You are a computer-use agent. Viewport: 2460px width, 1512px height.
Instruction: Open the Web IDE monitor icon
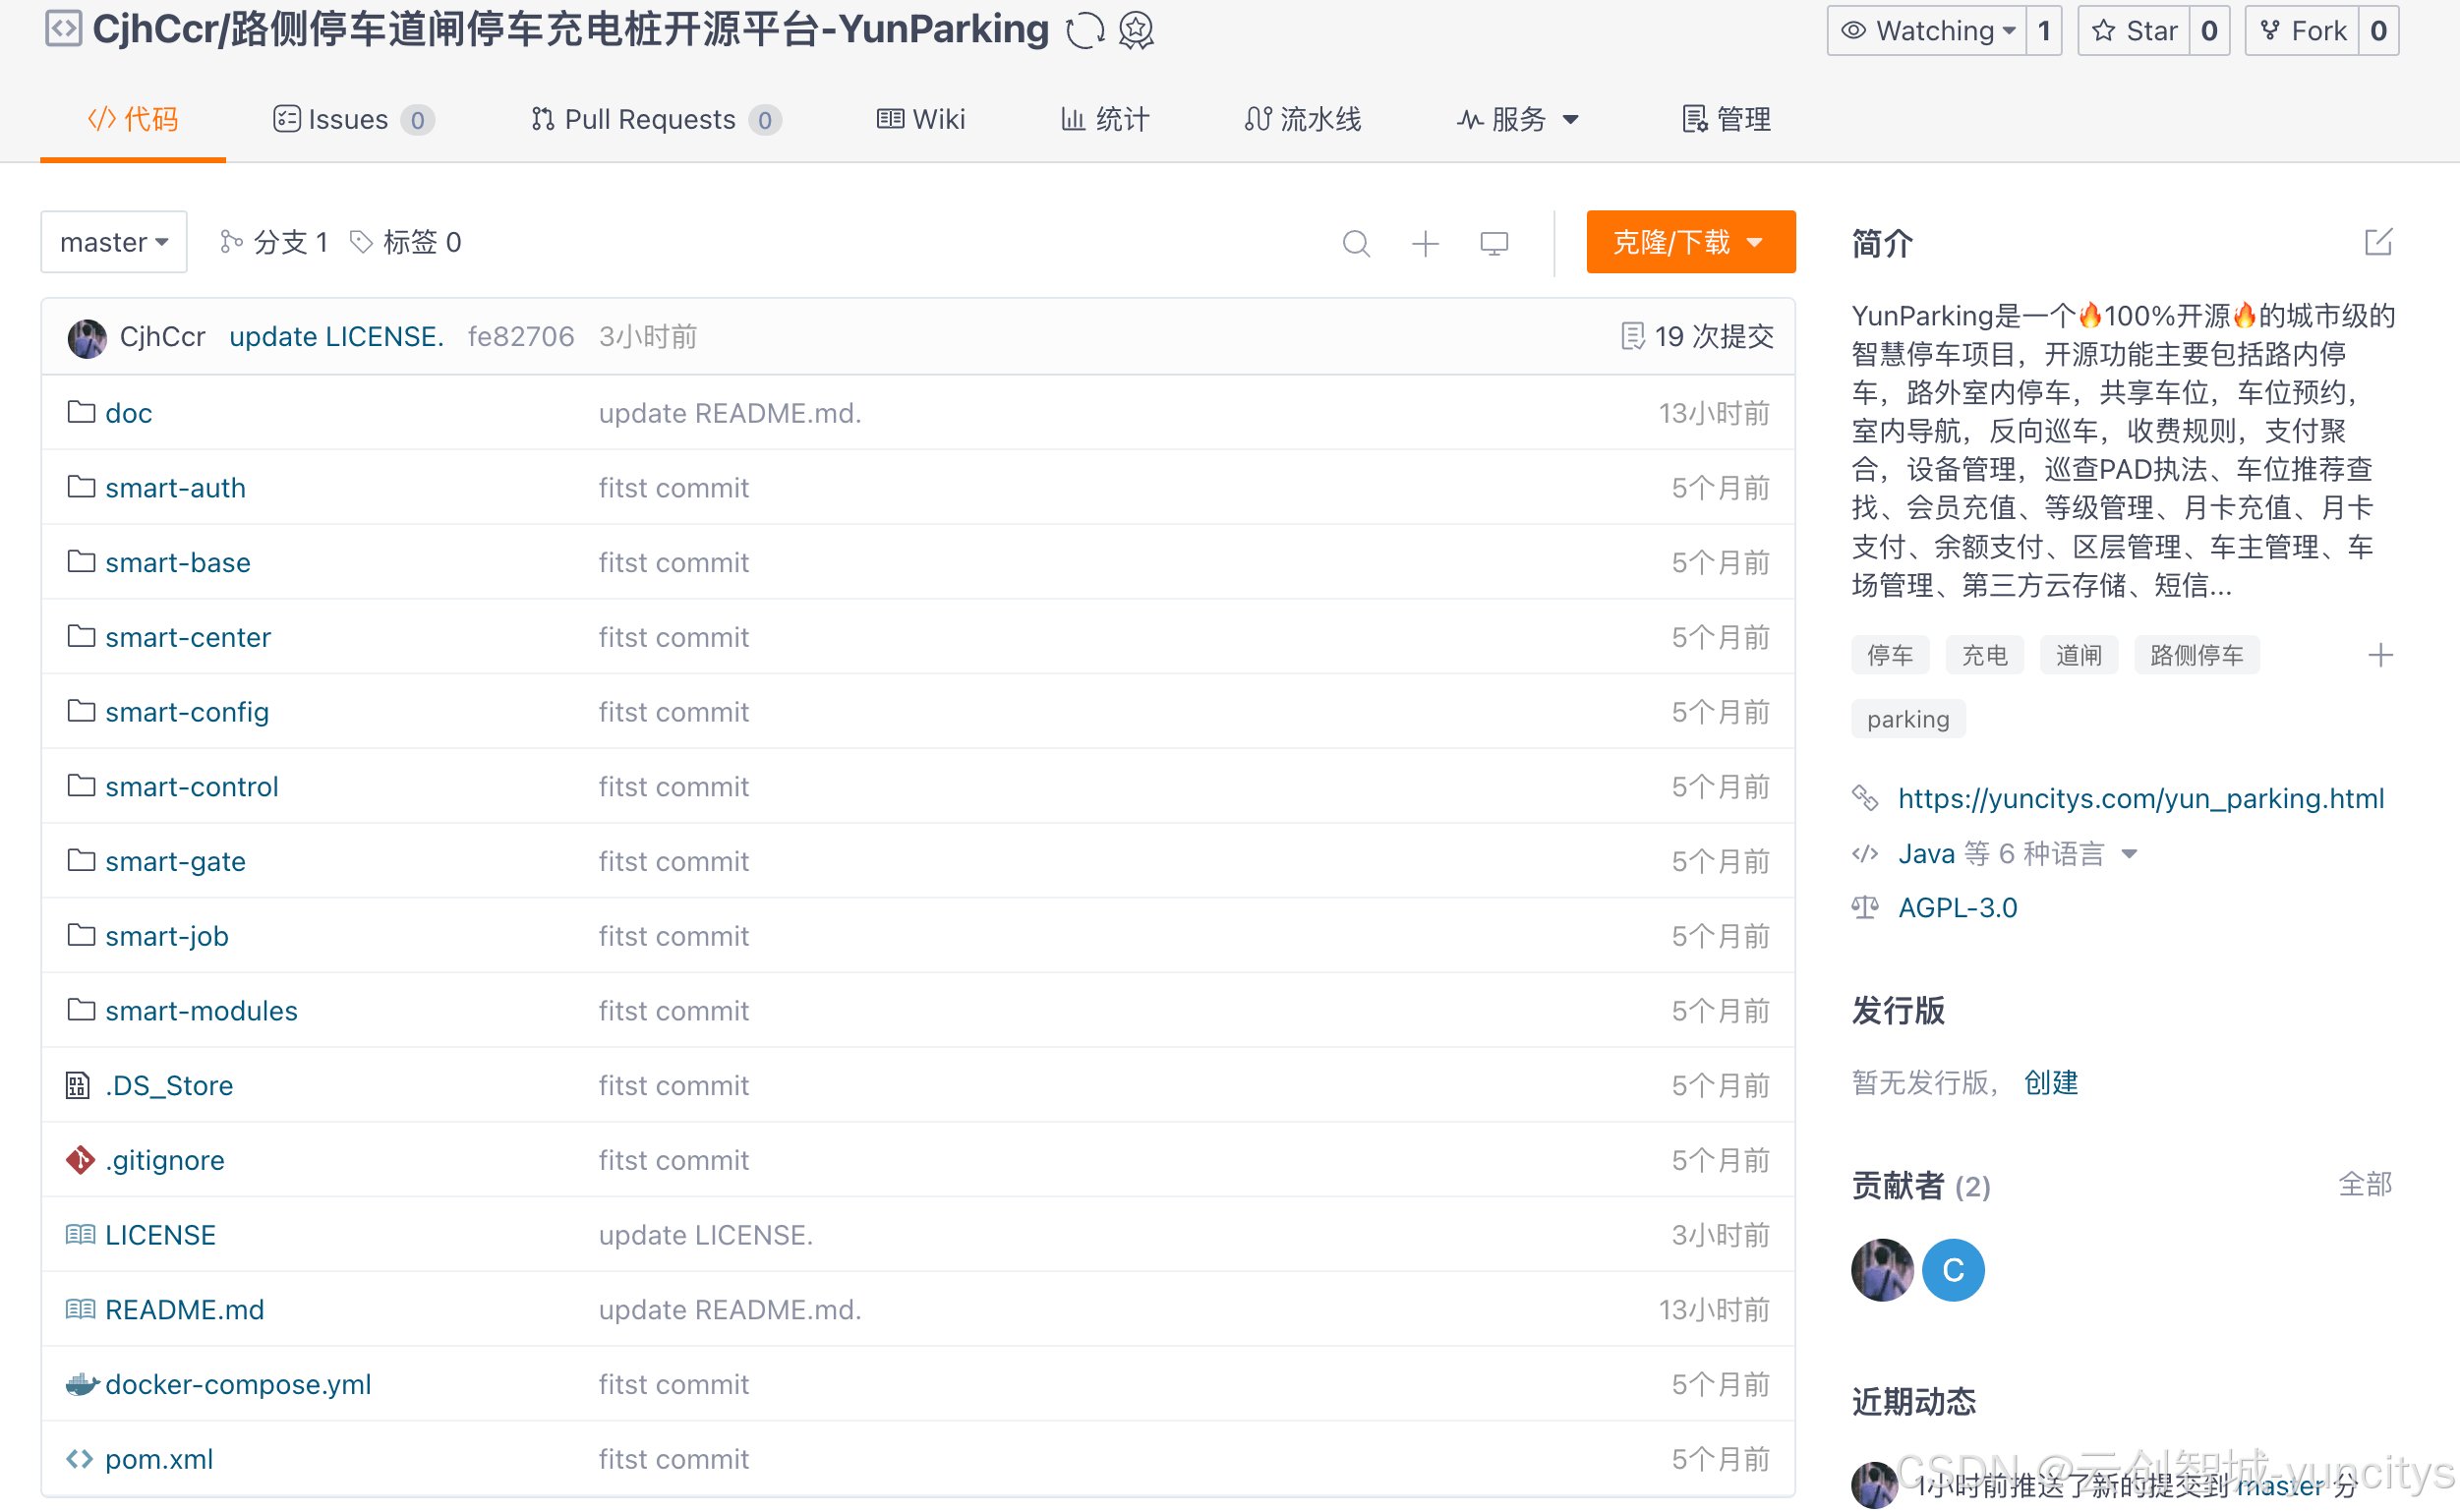pyautogui.click(x=1494, y=243)
